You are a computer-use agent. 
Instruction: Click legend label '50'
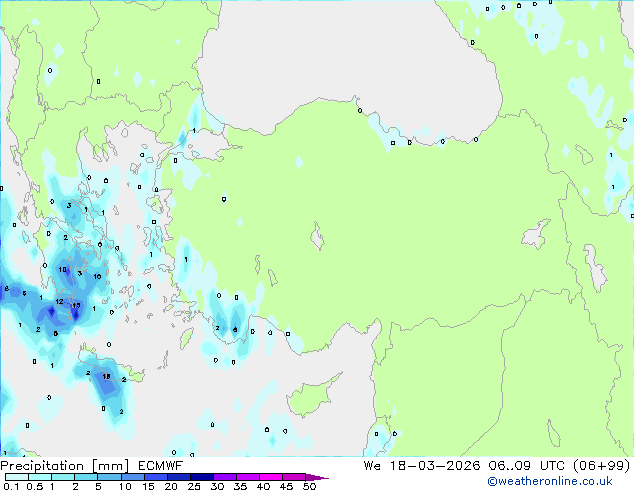(309, 486)
